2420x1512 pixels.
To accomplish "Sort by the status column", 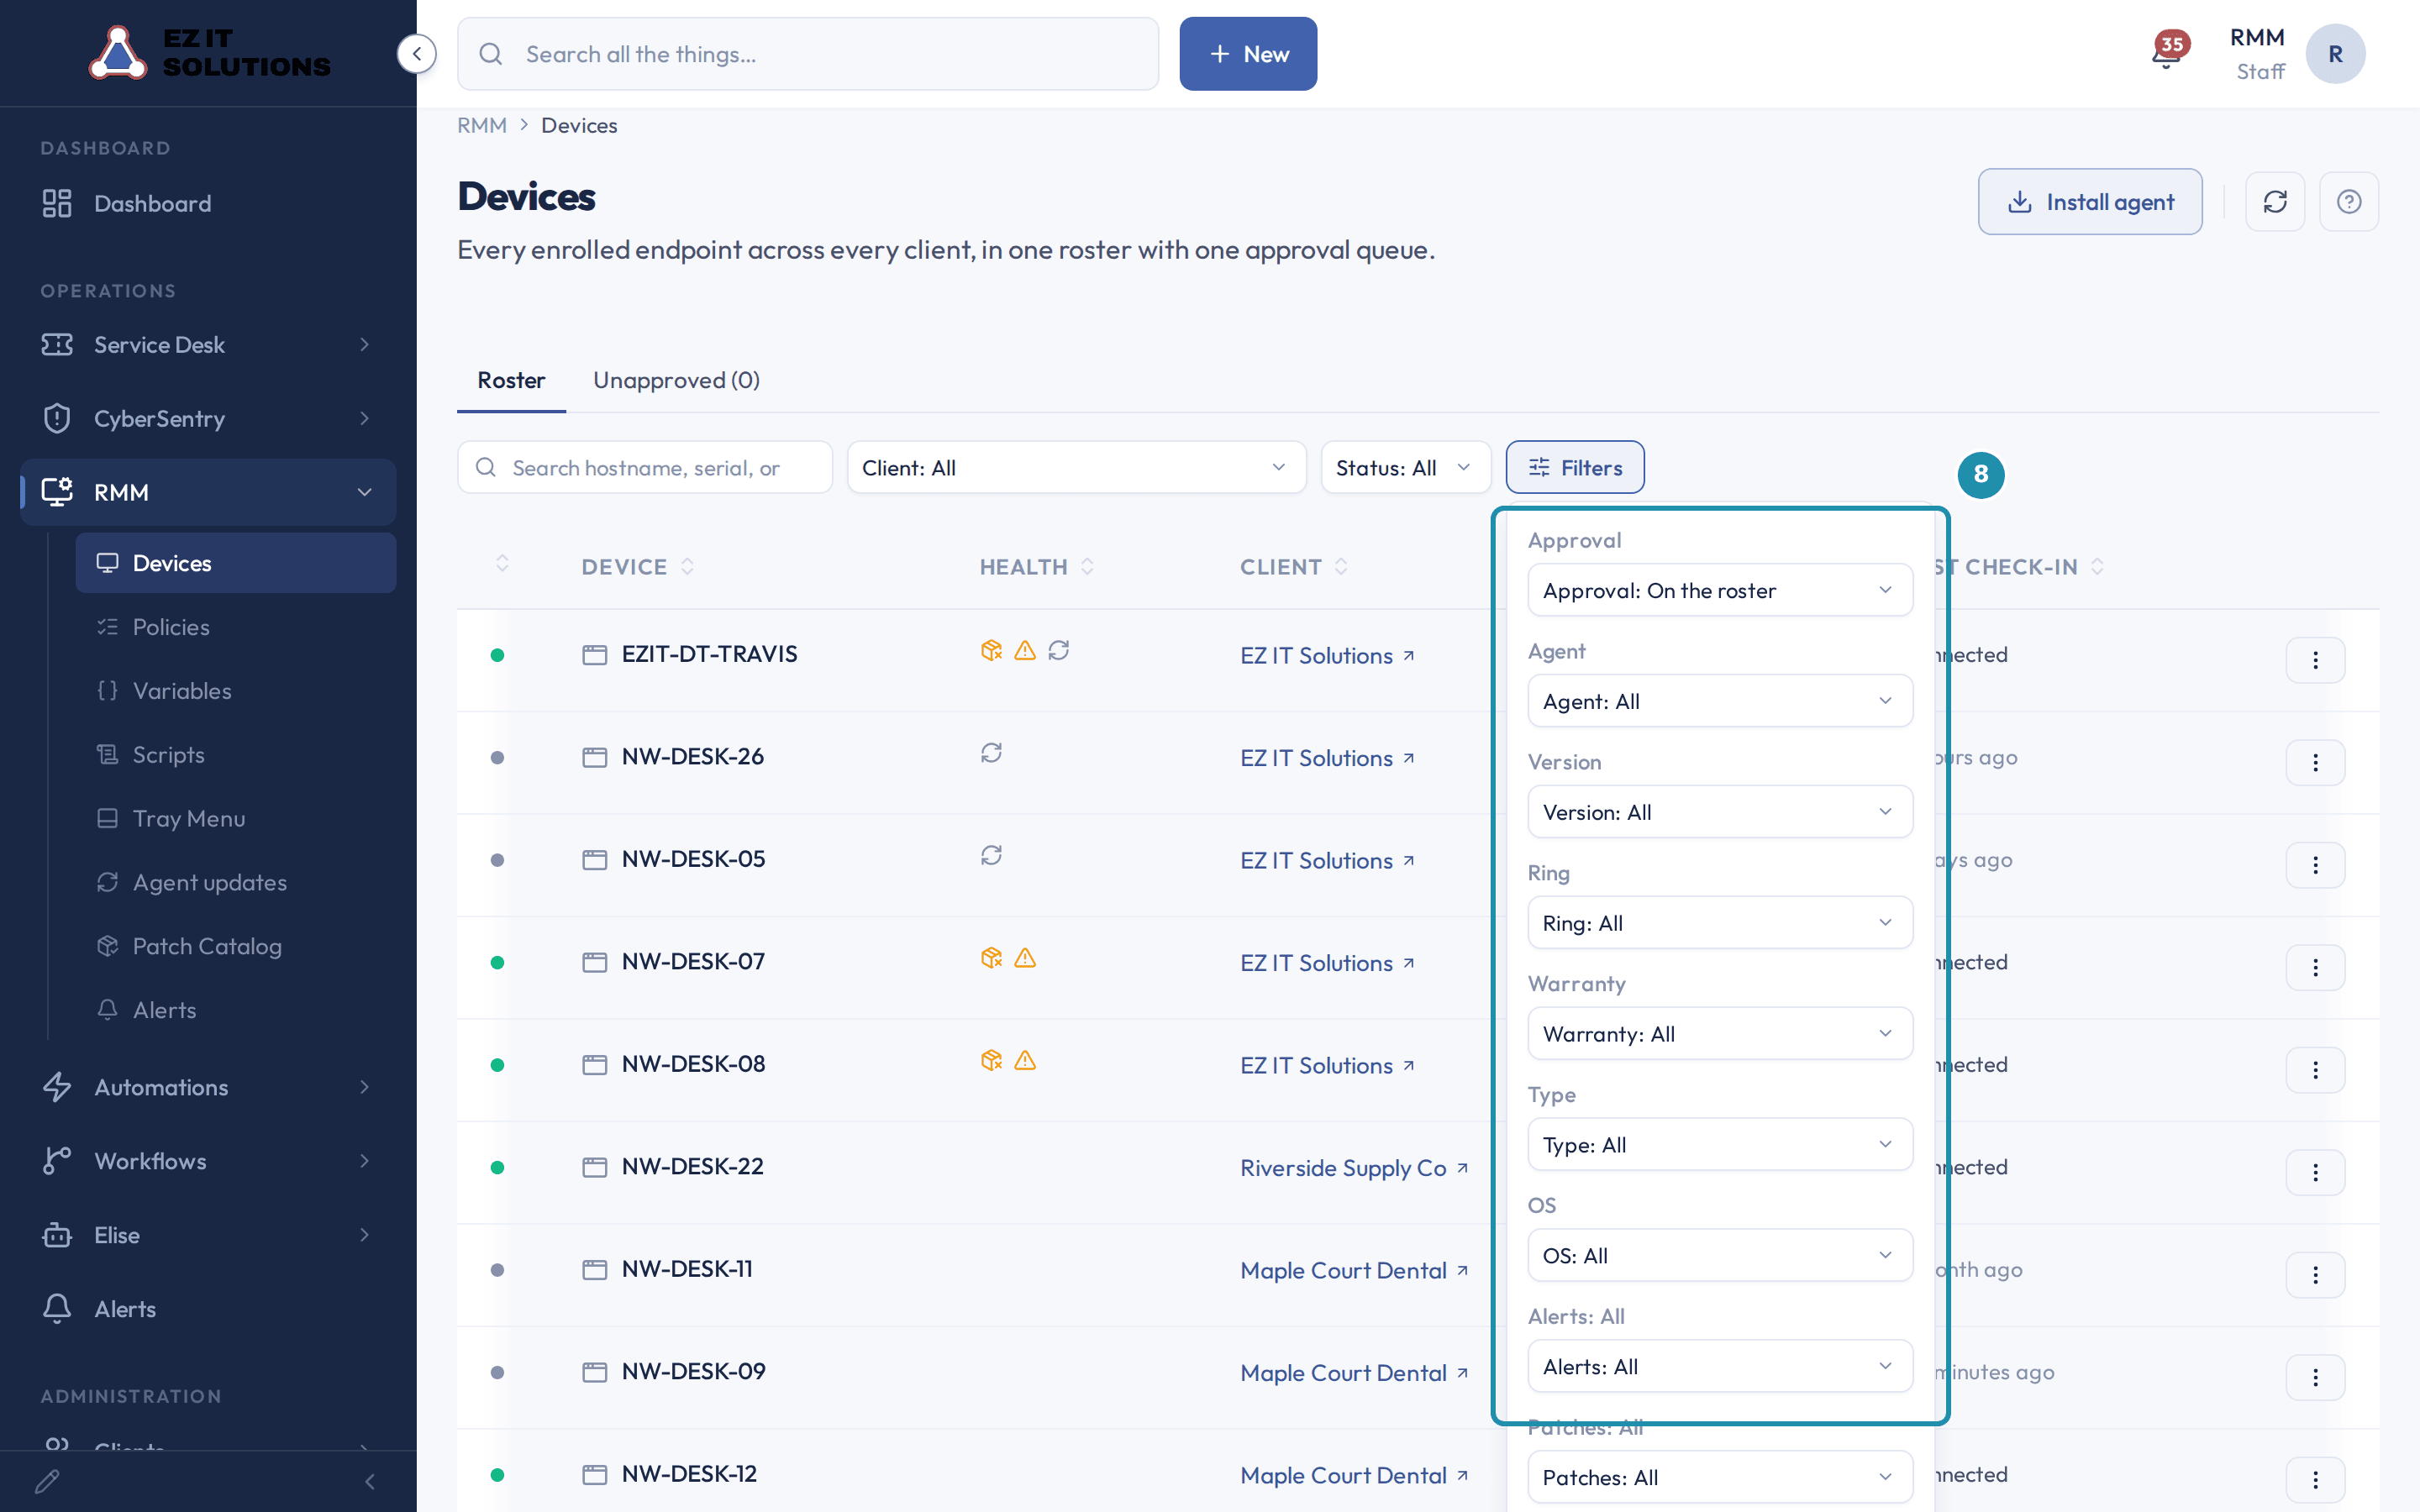I will (x=502, y=565).
